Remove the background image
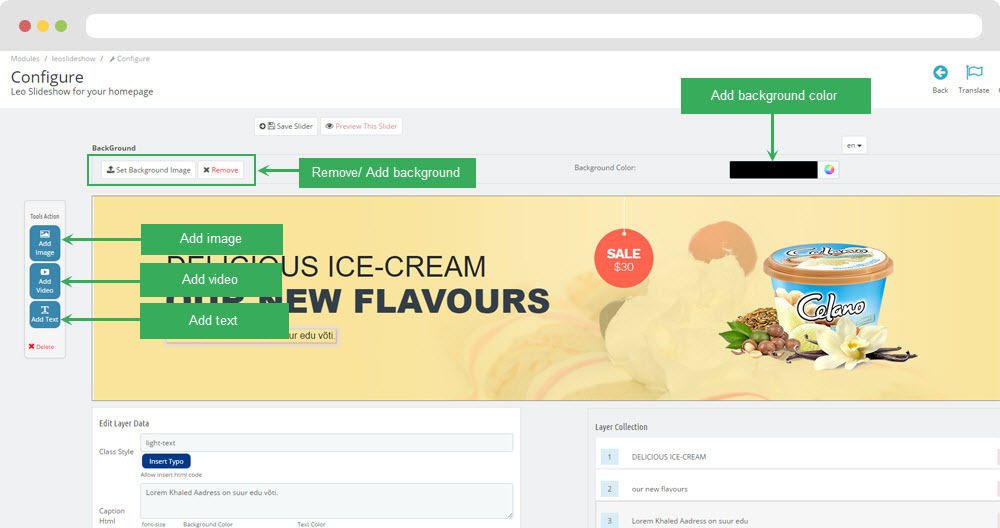Viewport: 1000px width, 528px height. [221, 170]
